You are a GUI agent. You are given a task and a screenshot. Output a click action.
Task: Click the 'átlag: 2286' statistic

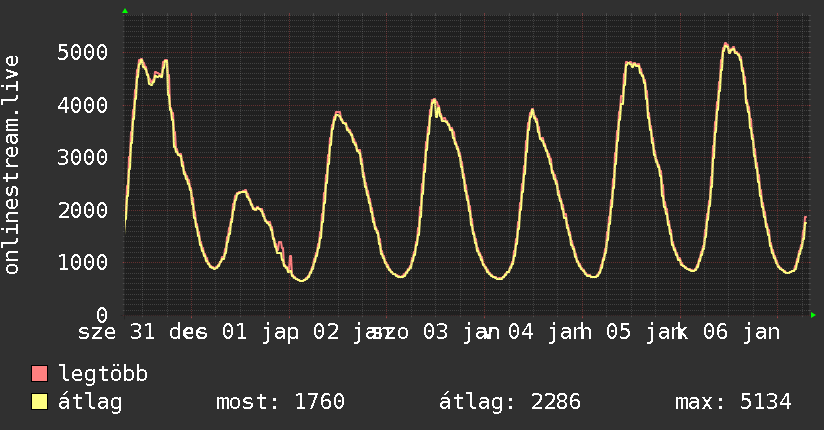[x=510, y=402]
